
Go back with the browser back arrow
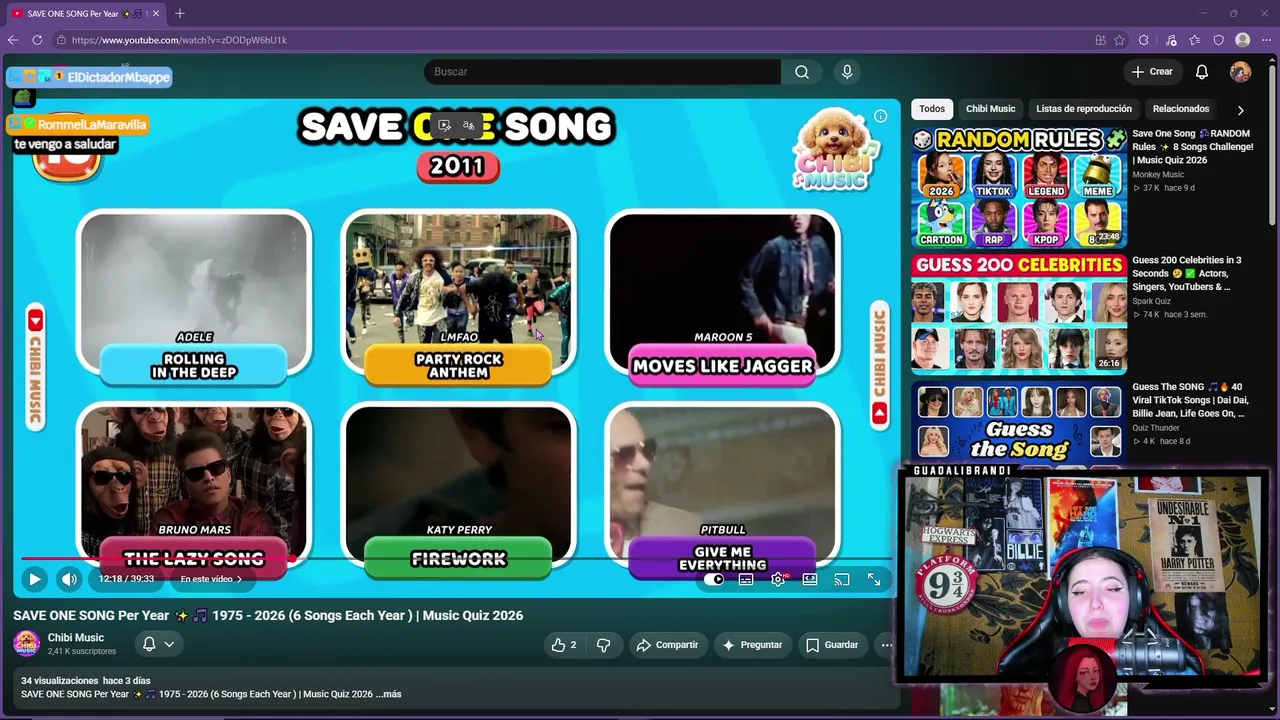13,40
